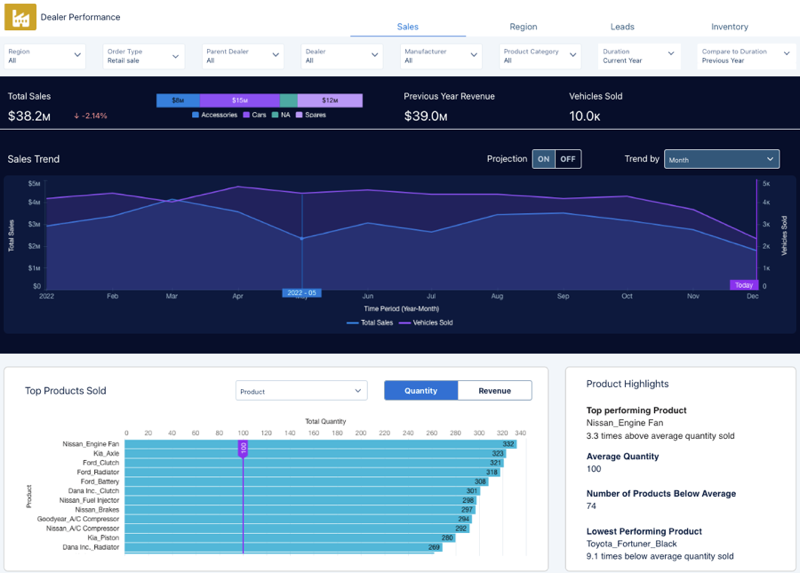The image size is (800, 573).
Task: Click the Dealer Performance app logo icon
Action: point(21,17)
